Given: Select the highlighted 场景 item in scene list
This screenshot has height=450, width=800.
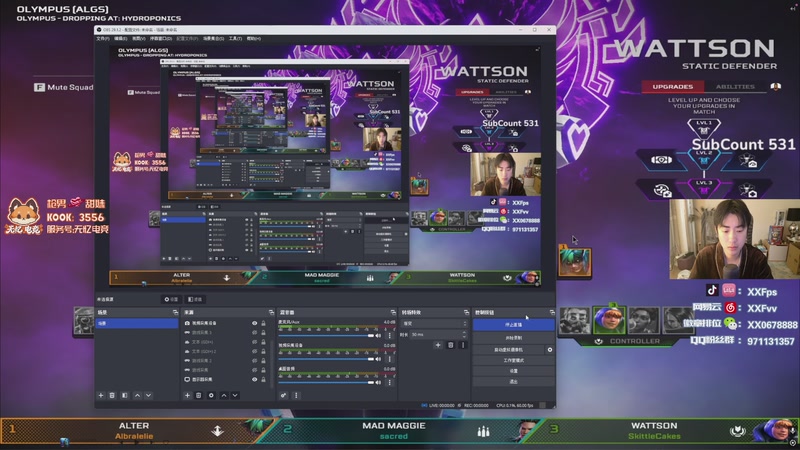Looking at the screenshot, I should pyautogui.click(x=137, y=323).
